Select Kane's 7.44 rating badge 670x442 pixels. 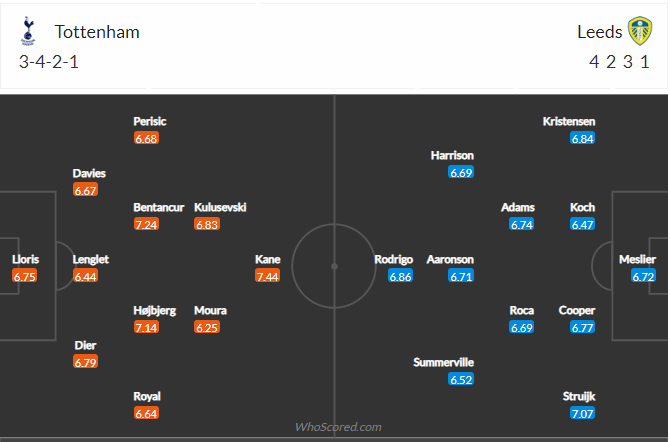point(267,276)
